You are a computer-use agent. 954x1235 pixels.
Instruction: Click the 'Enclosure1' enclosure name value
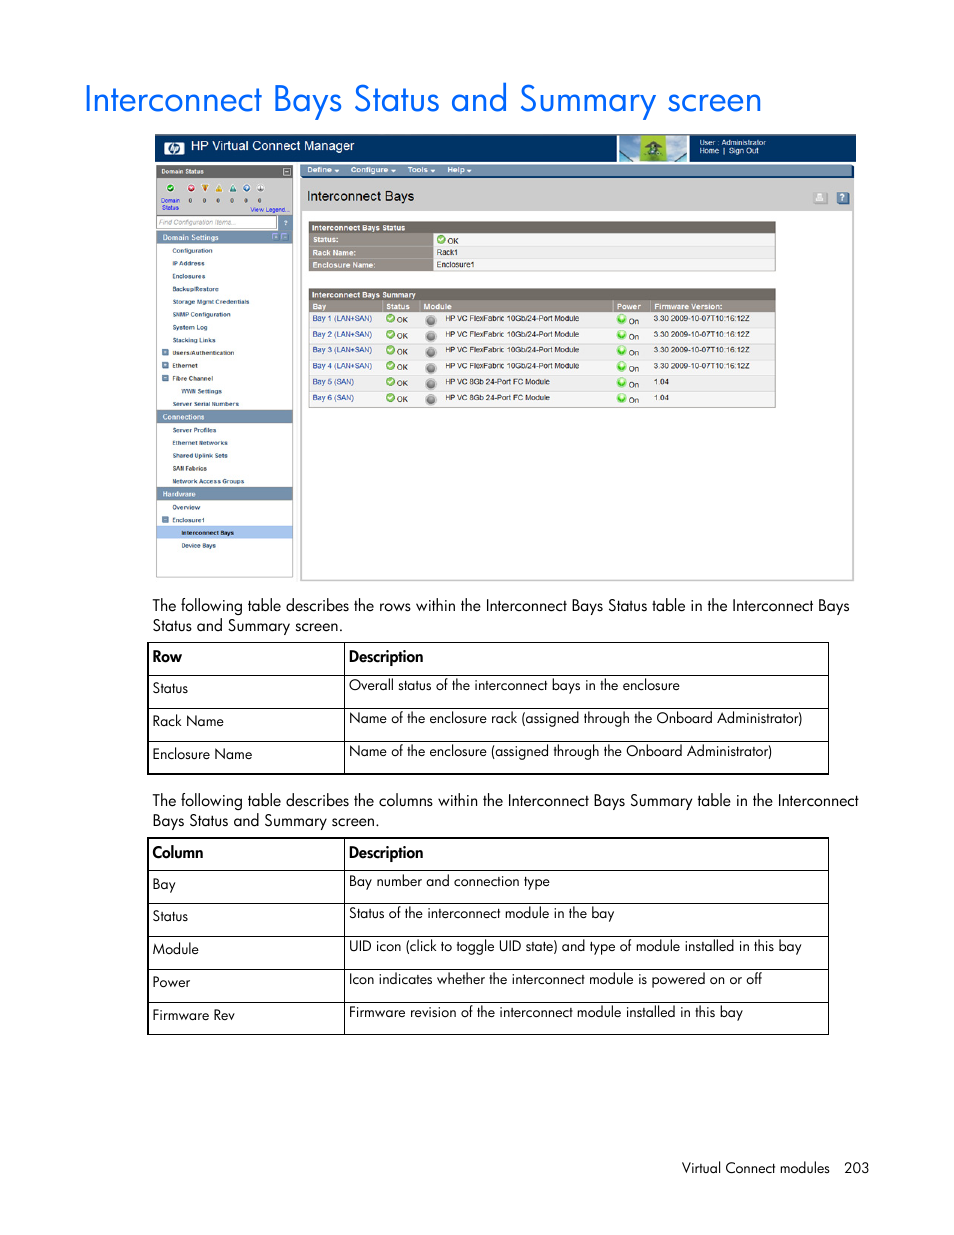pos(455,265)
